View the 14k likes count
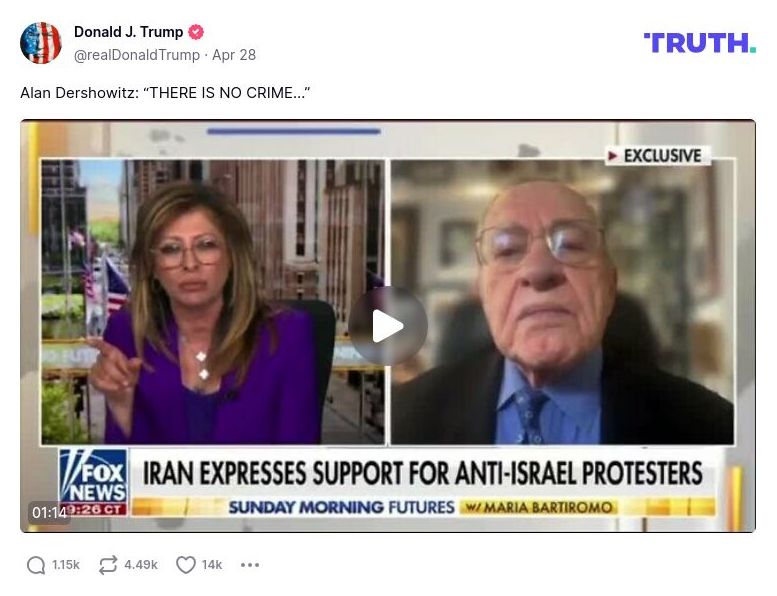The image size is (777, 596). 212,565
